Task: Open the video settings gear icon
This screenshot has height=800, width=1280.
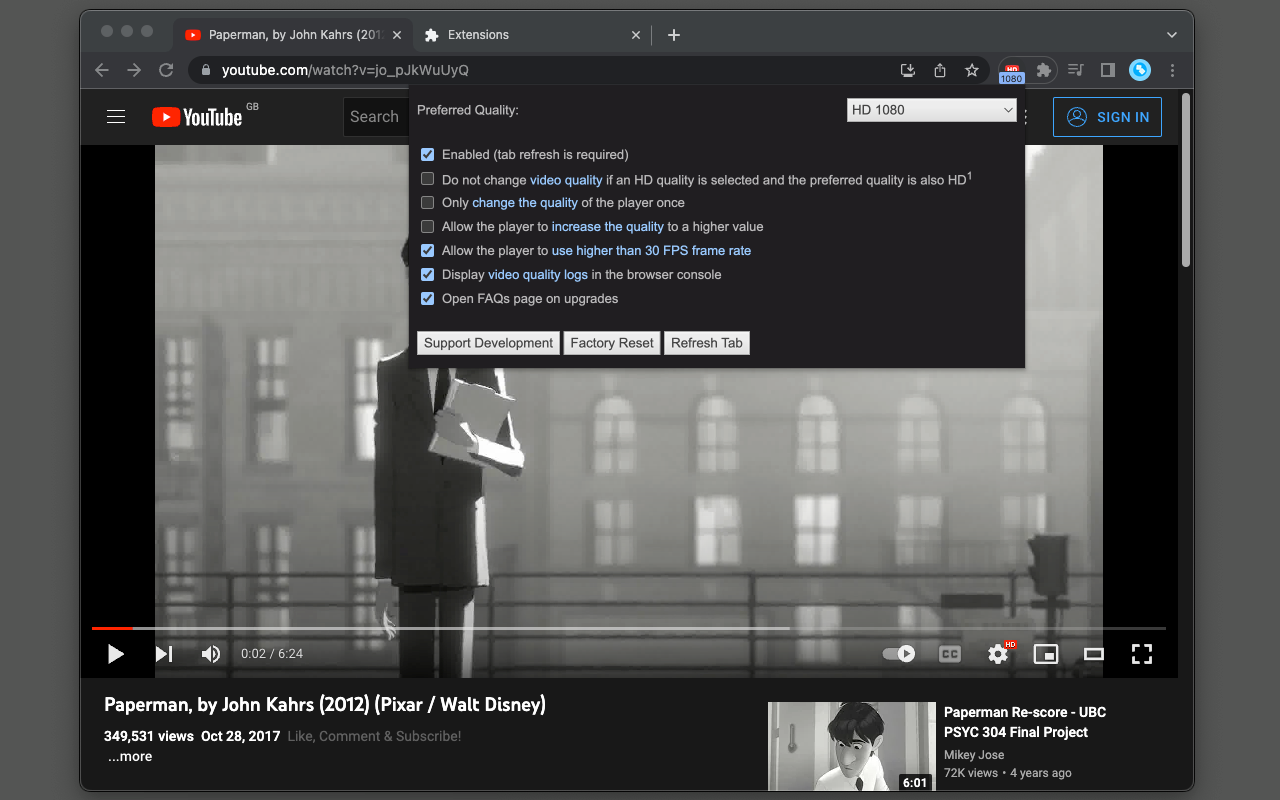Action: click(998, 654)
